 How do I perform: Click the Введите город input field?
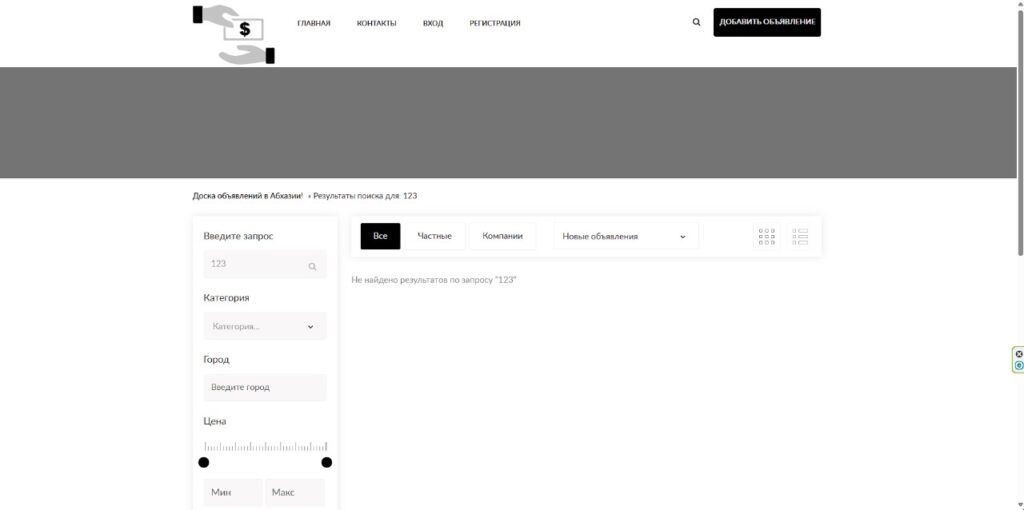[x=264, y=387]
